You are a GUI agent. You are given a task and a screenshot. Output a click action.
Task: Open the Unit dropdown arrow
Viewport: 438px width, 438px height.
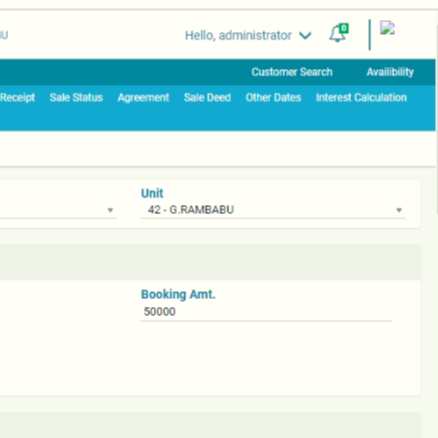point(399,210)
